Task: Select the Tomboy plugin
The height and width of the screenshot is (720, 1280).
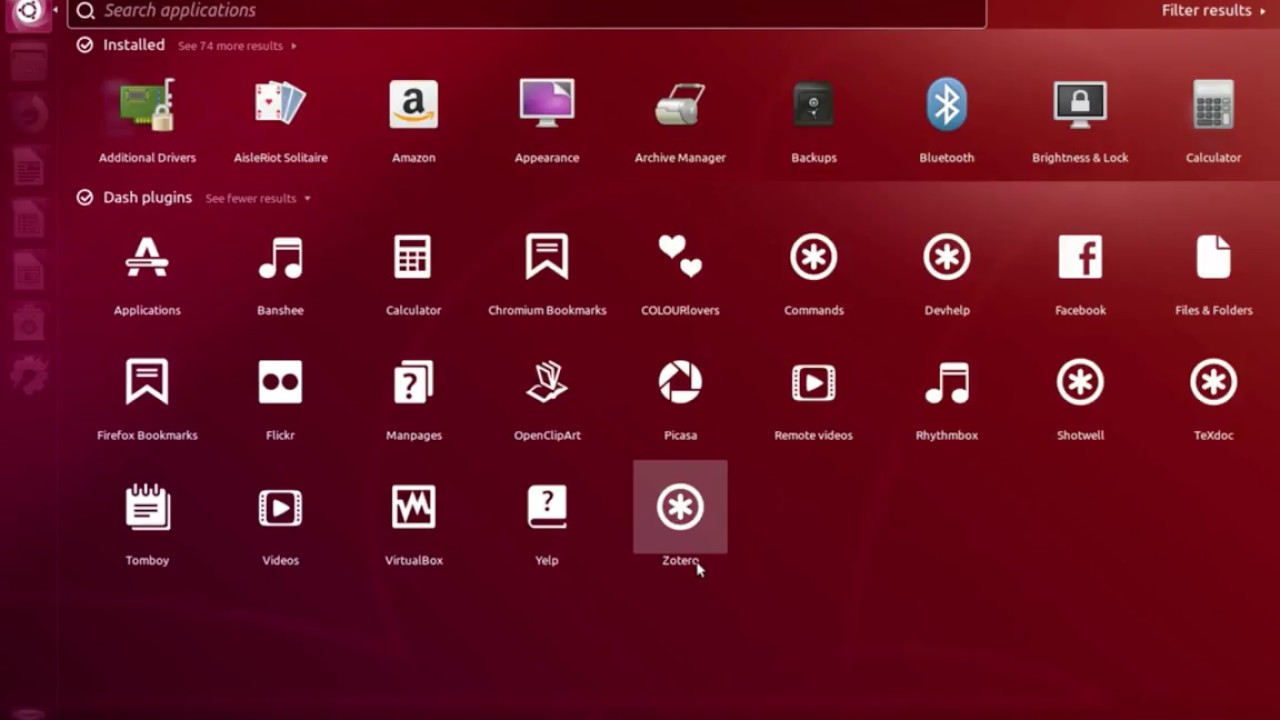Action: click(x=147, y=507)
